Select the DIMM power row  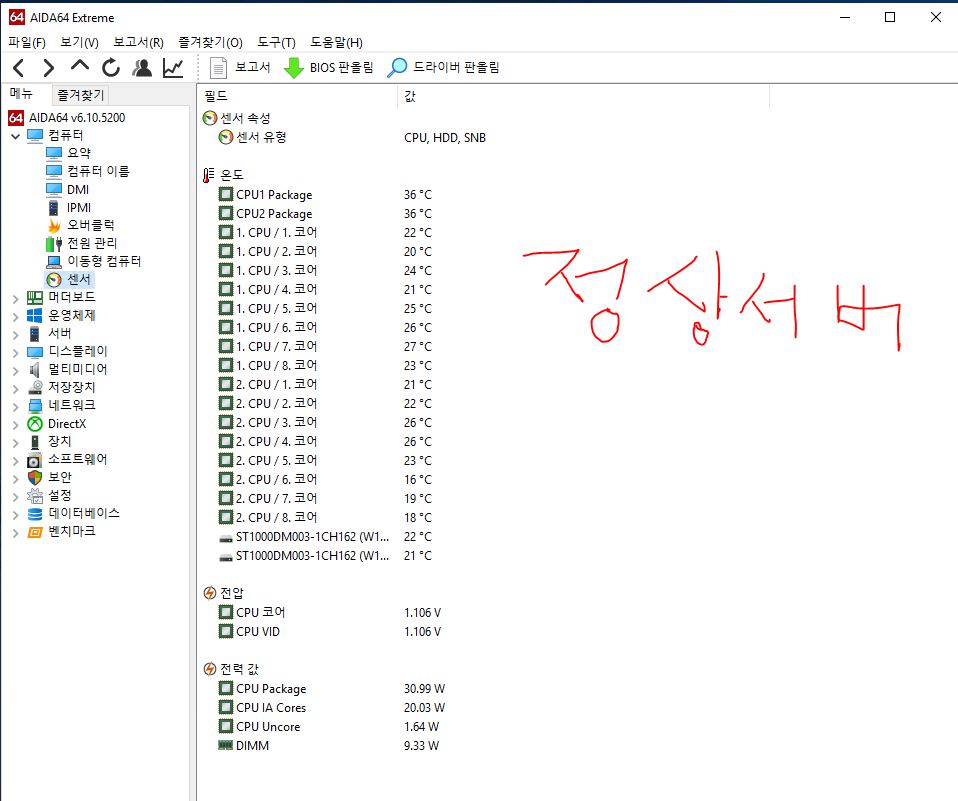330,745
